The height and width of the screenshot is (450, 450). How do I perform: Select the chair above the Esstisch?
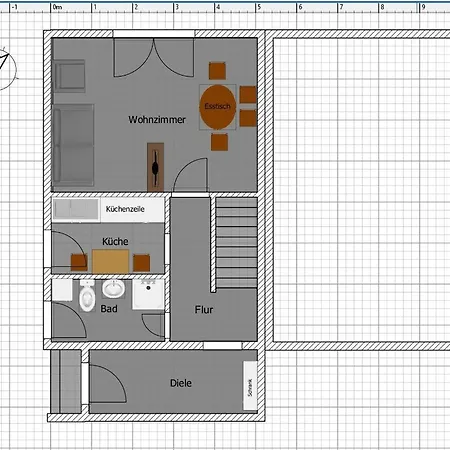click(217, 71)
